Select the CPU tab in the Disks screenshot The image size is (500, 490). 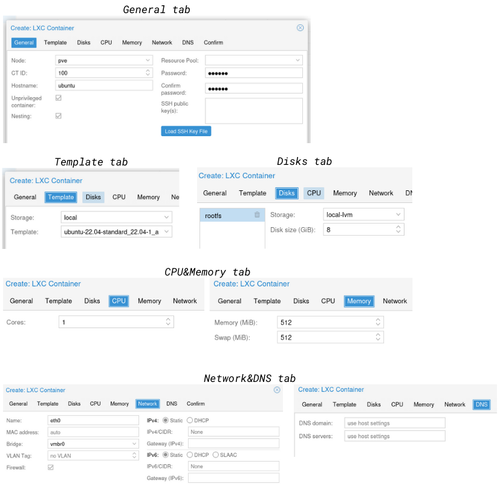point(314,193)
